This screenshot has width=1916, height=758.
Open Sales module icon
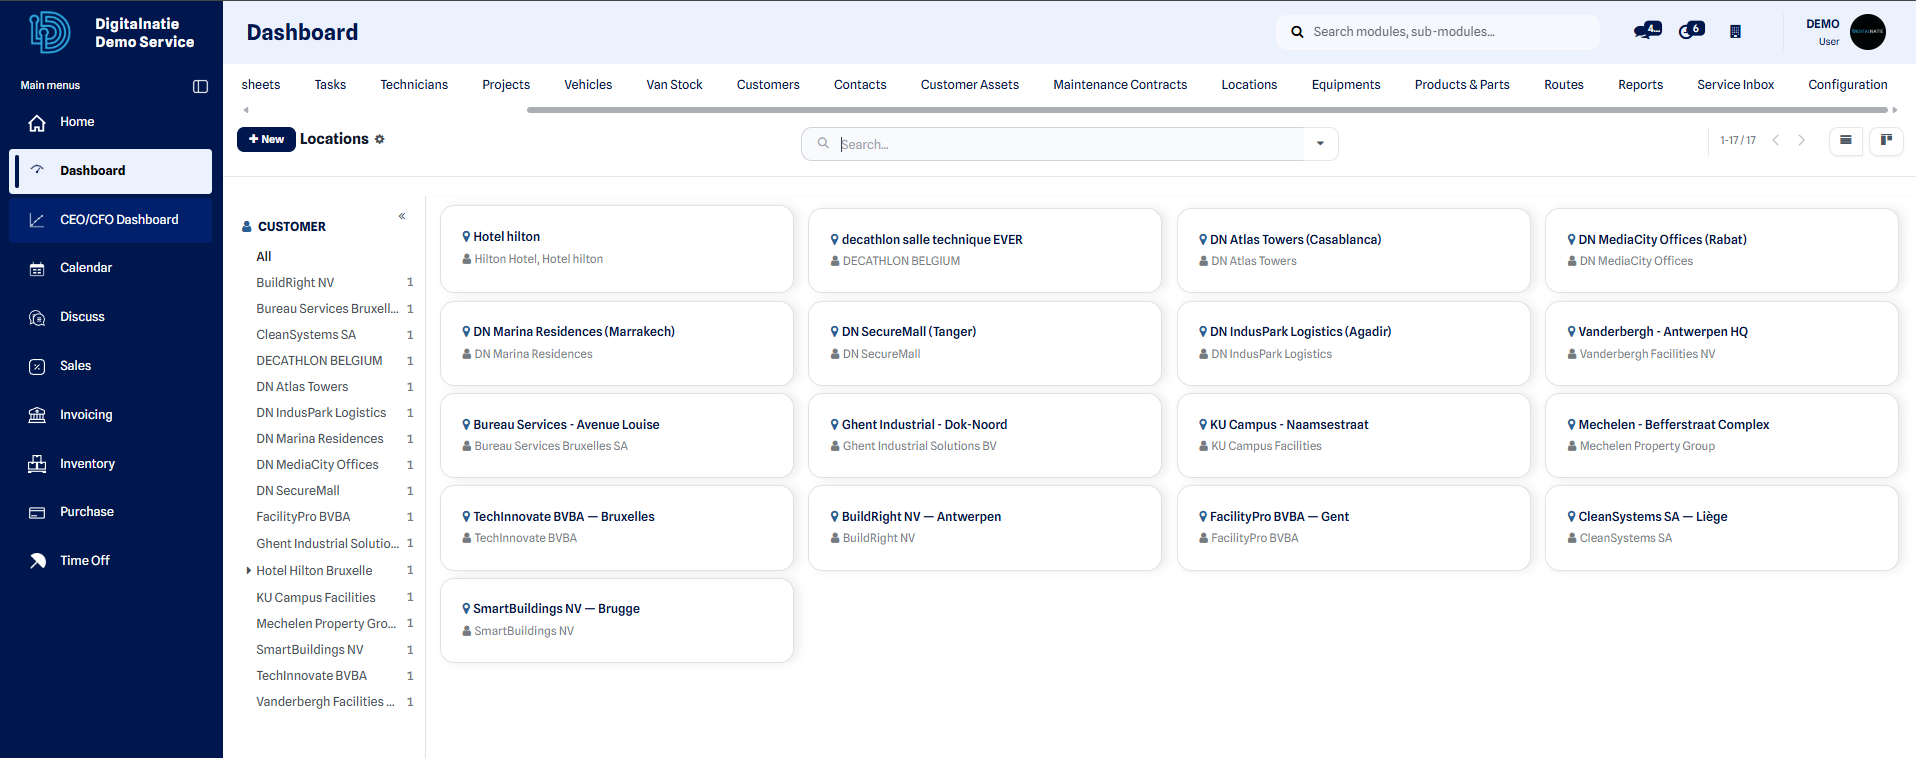click(x=37, y=366)
